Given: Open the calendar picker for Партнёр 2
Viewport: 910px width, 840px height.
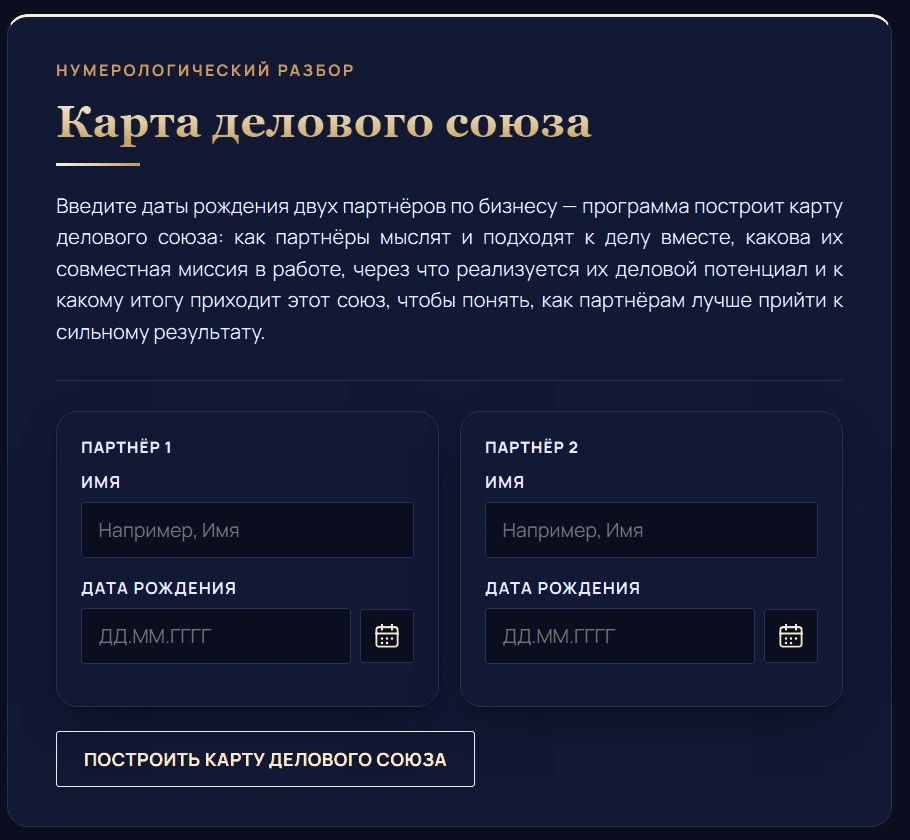Looking at the screenshot, I should [790, 636].
